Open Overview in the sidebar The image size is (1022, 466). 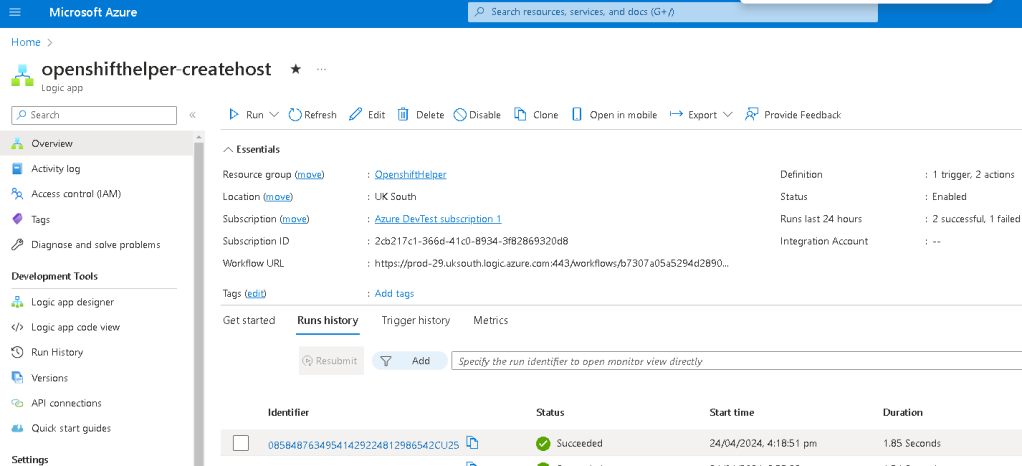tap(96, 143)
